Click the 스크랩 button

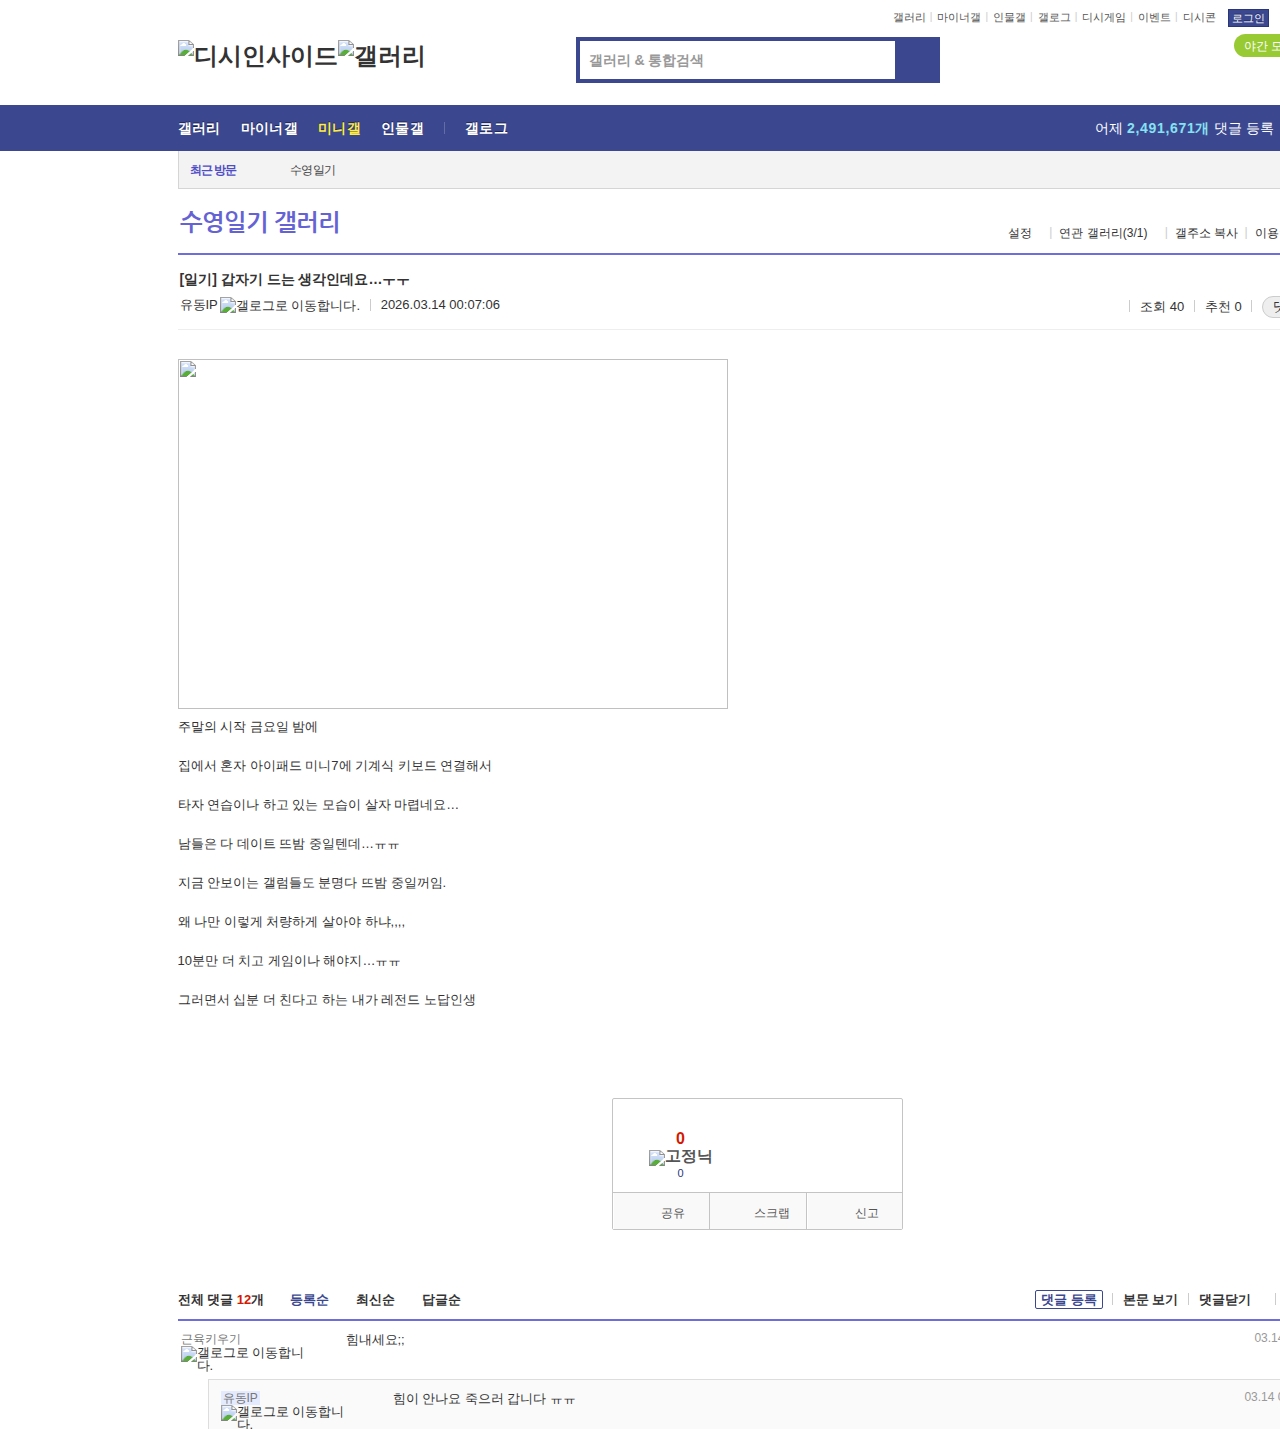(758, 1212)
